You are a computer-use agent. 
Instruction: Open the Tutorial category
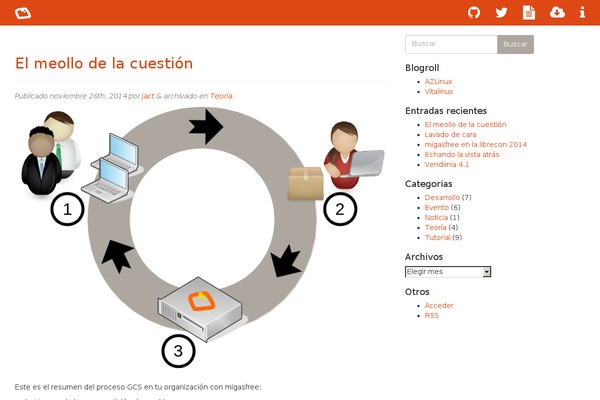point(437,237)
